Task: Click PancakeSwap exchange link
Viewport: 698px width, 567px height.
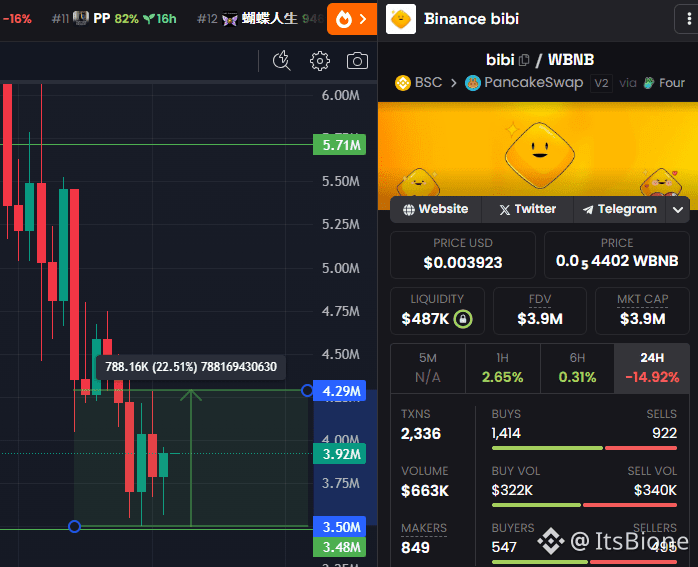Action: click(x=533, y=83)
